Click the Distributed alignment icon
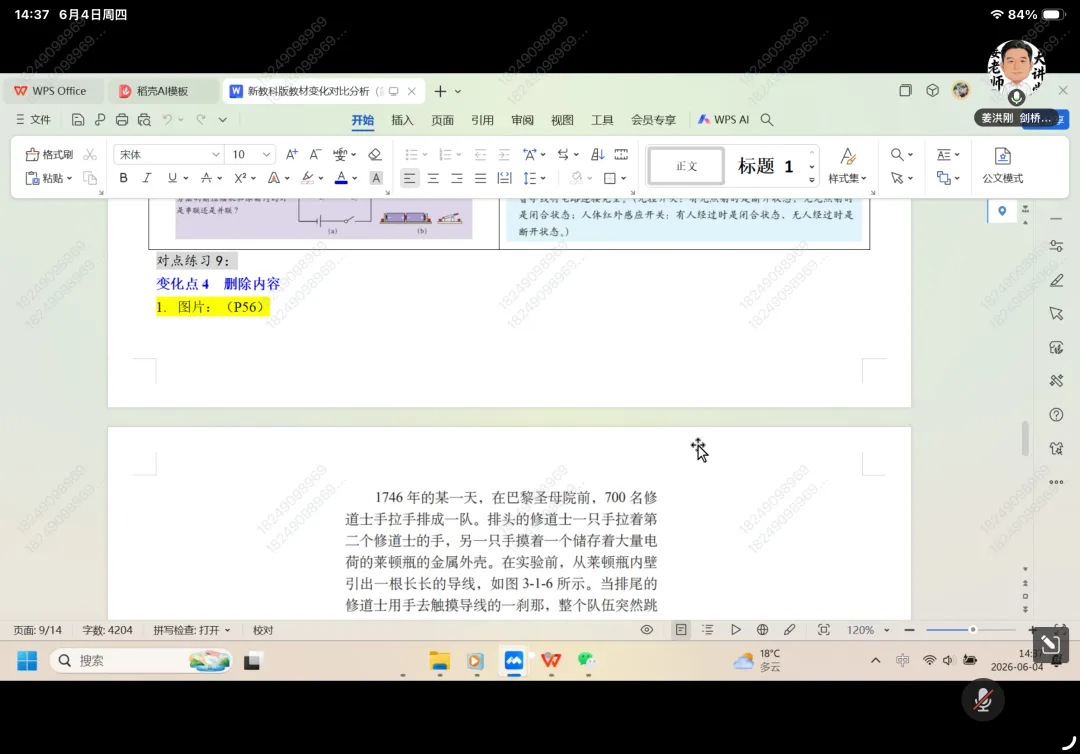Viewport: 1080px width, 754px height. point(504,178)
